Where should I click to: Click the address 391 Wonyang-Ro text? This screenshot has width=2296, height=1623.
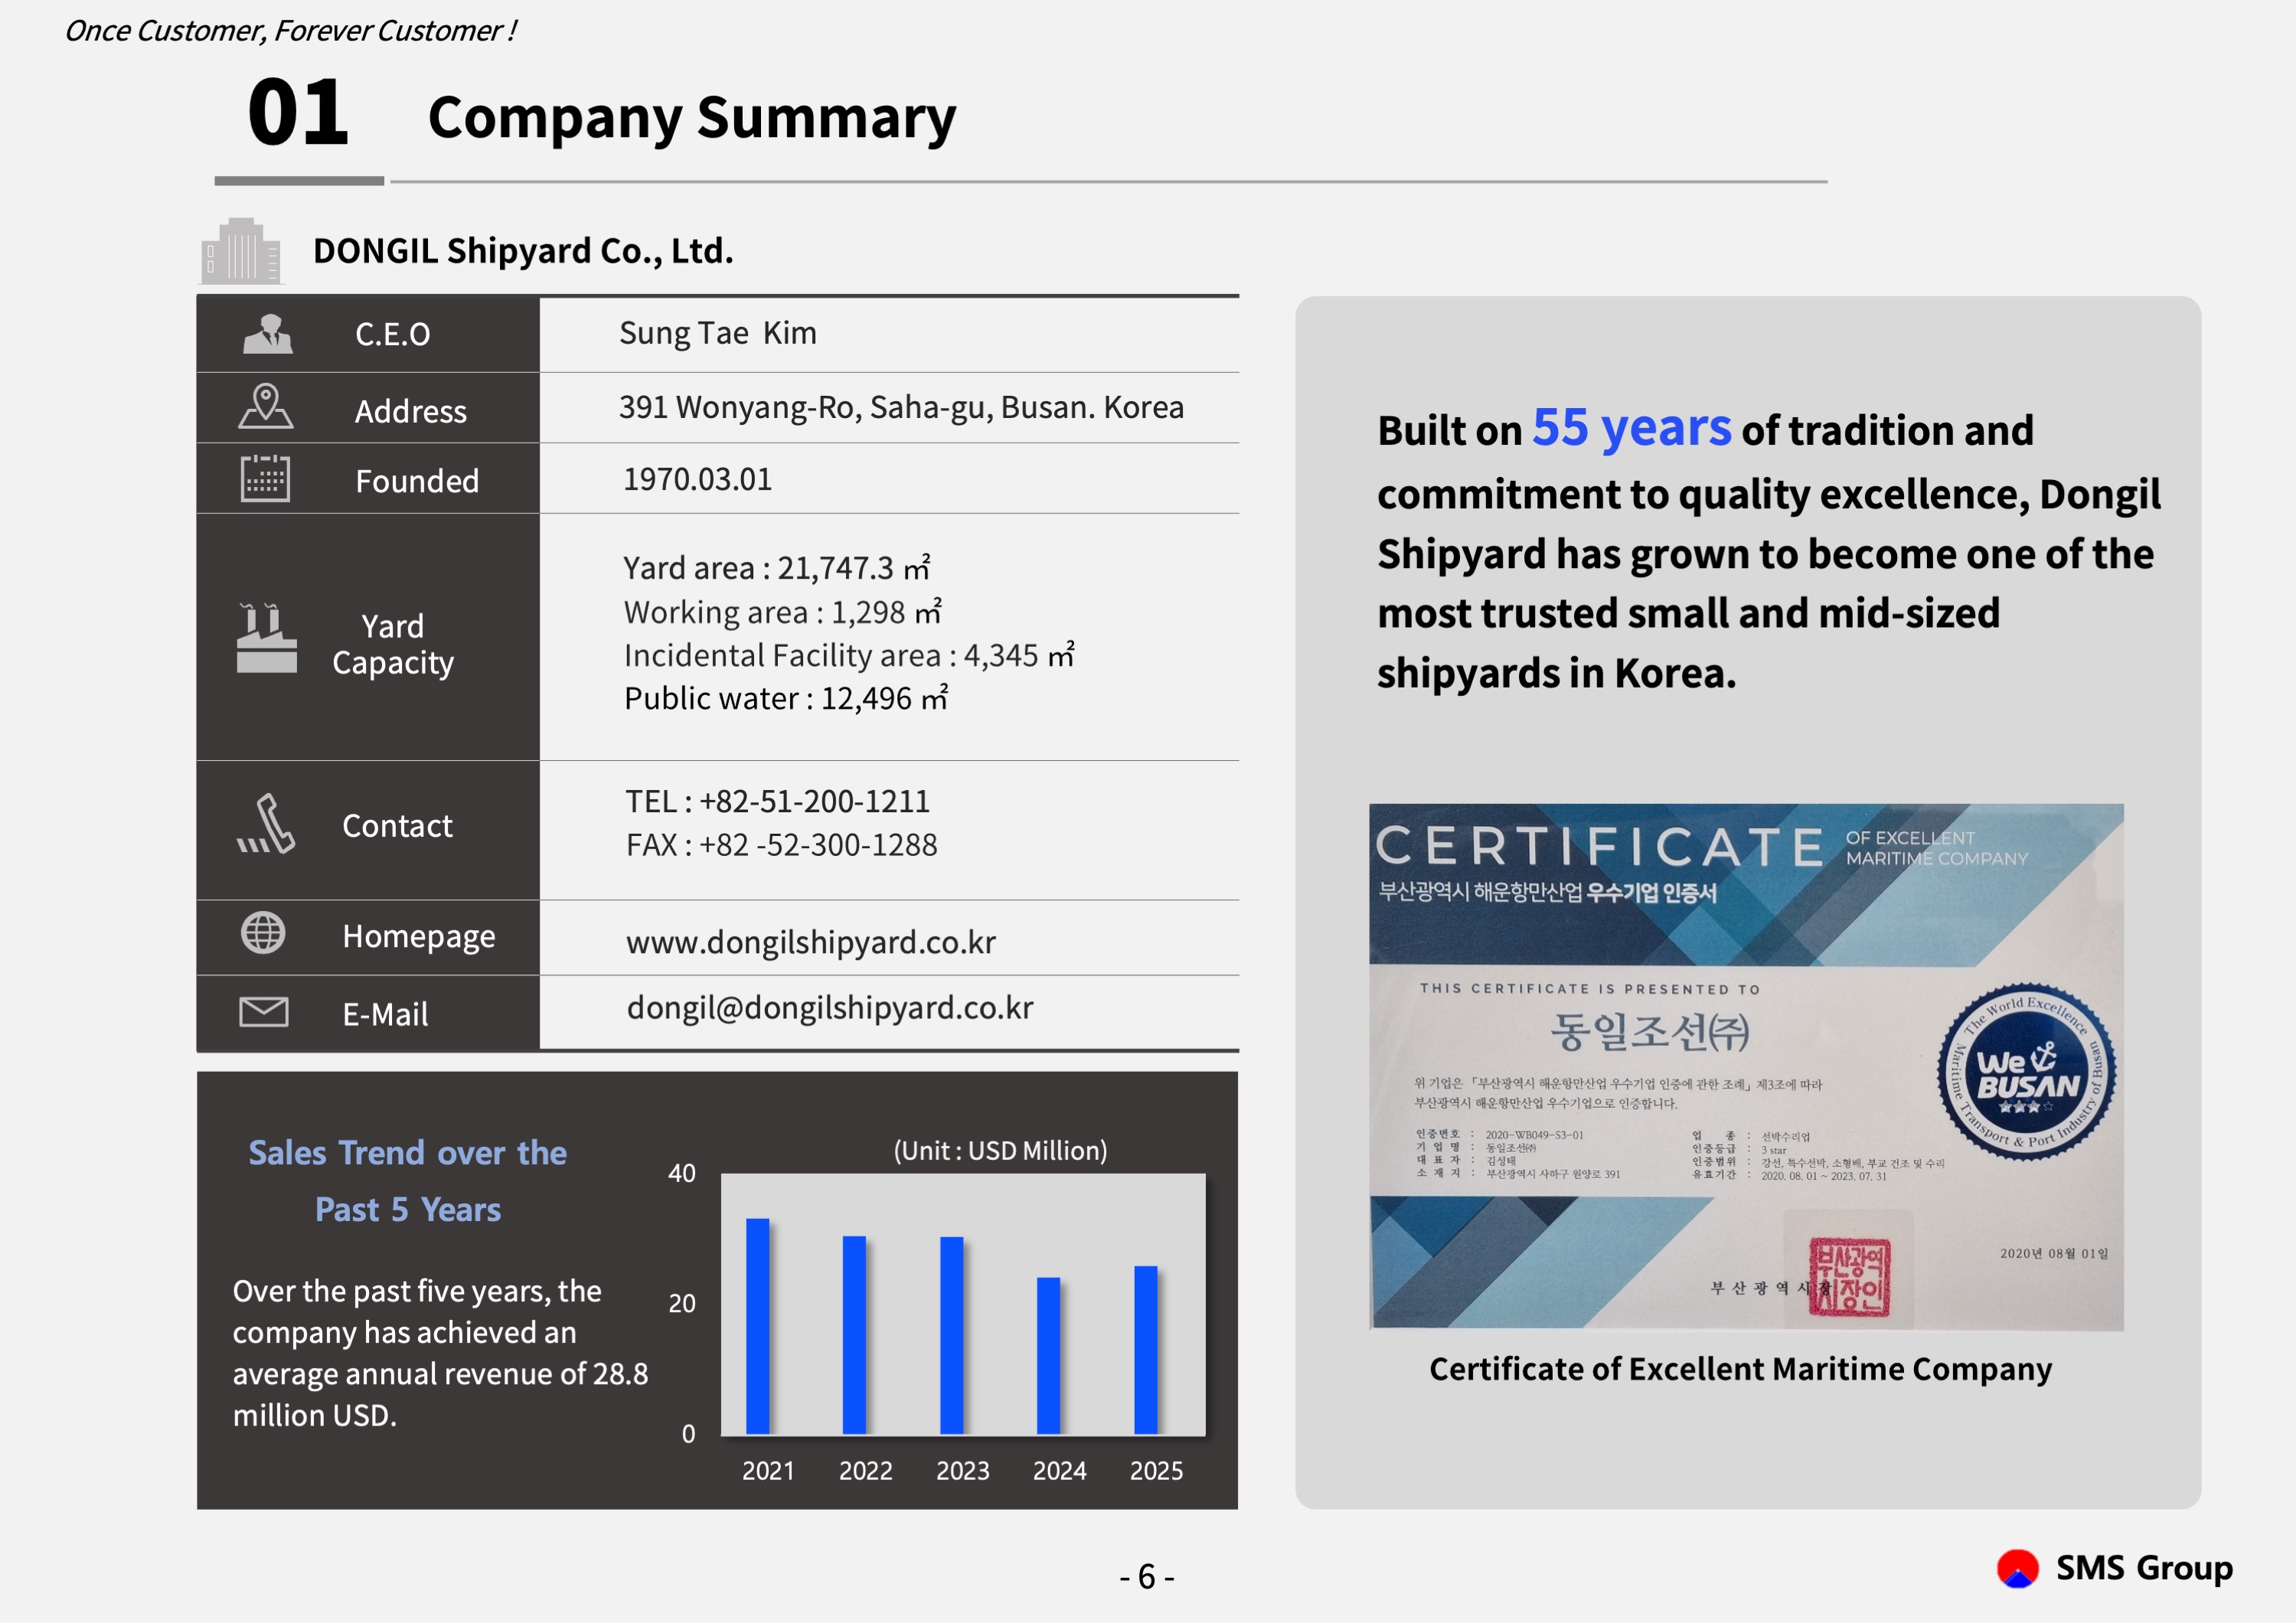click(x=901, y=408)
